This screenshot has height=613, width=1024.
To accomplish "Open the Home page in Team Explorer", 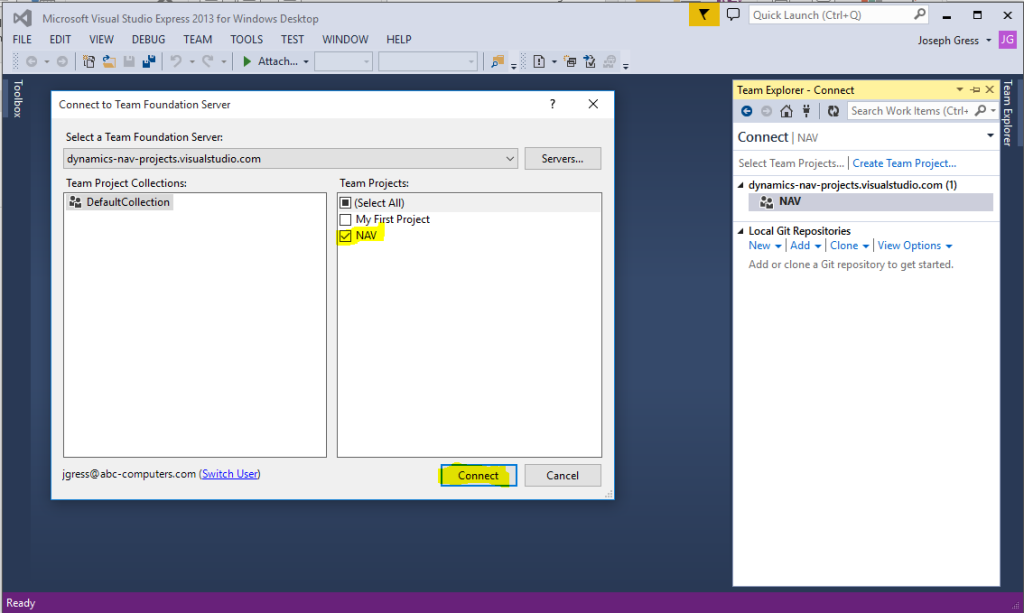I will [787, 110].
